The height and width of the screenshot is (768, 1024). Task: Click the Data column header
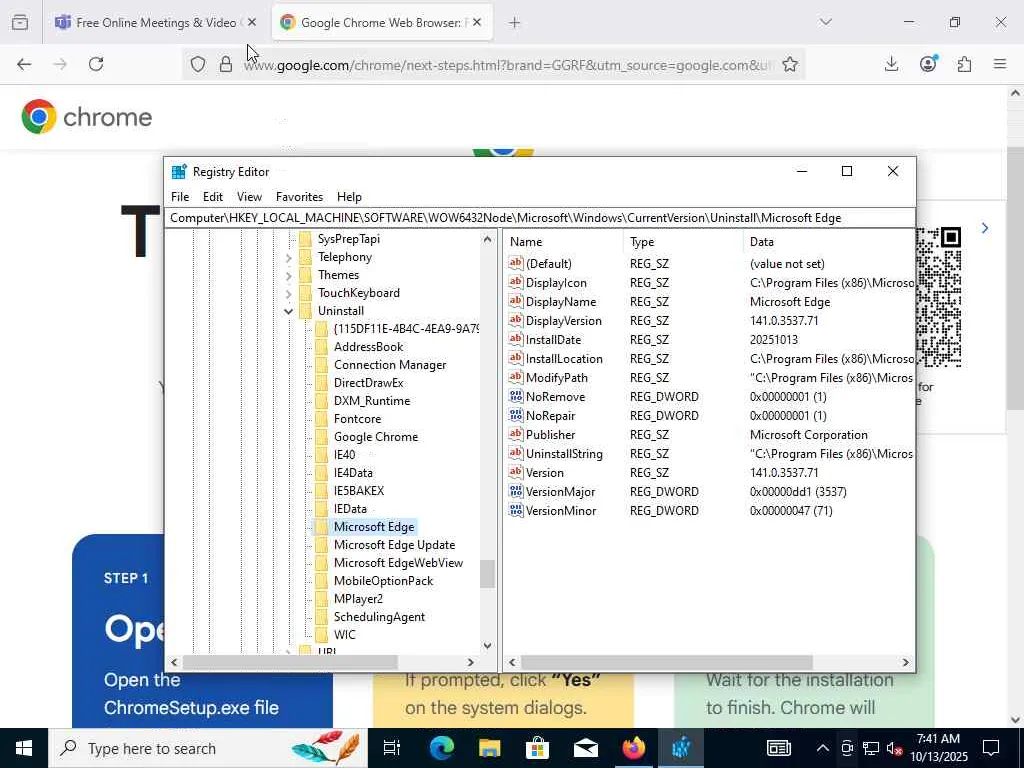tap(761, 242)
